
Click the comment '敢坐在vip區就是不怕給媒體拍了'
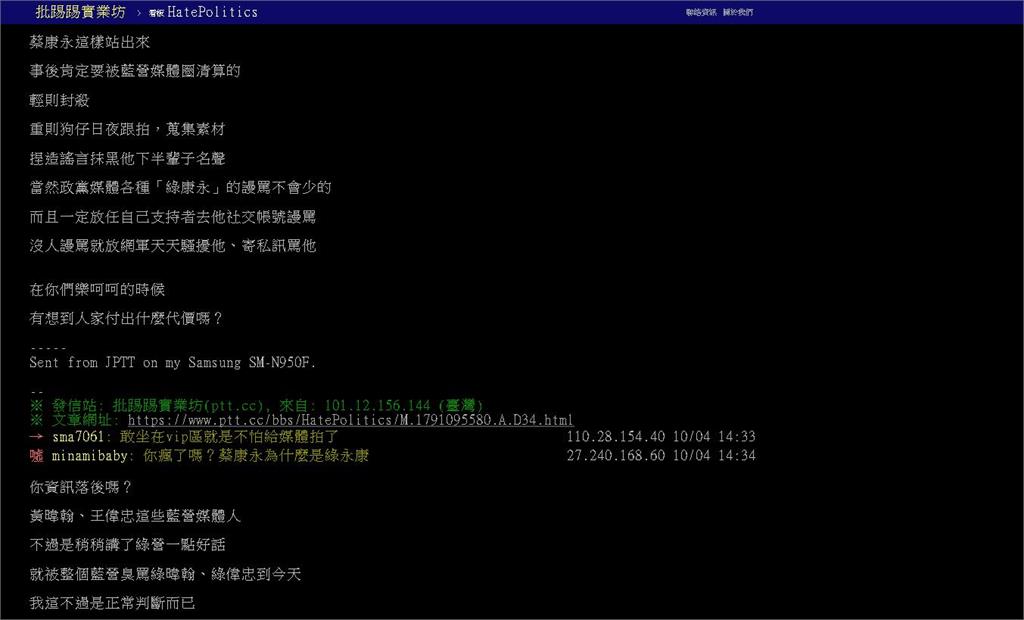tap(229, 436)
